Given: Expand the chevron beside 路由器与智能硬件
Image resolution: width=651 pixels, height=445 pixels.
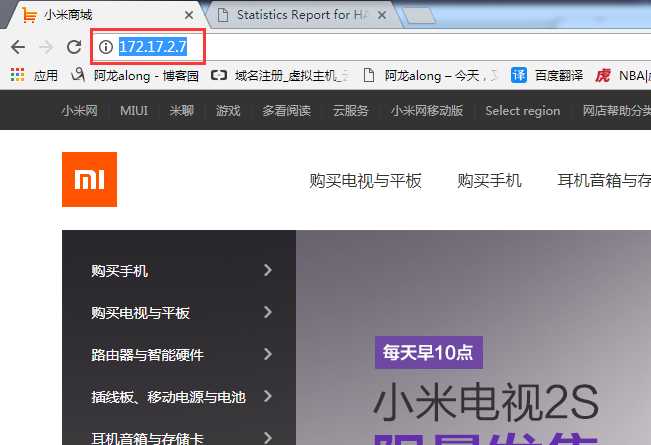Looking at the screenshot, I should click(x=268, y=354).
